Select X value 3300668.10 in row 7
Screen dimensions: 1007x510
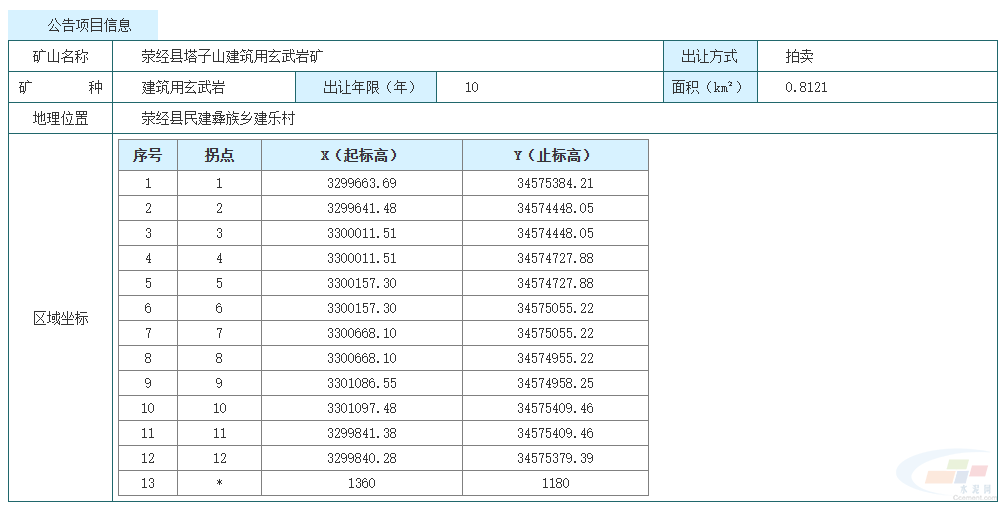coord(362,333)
